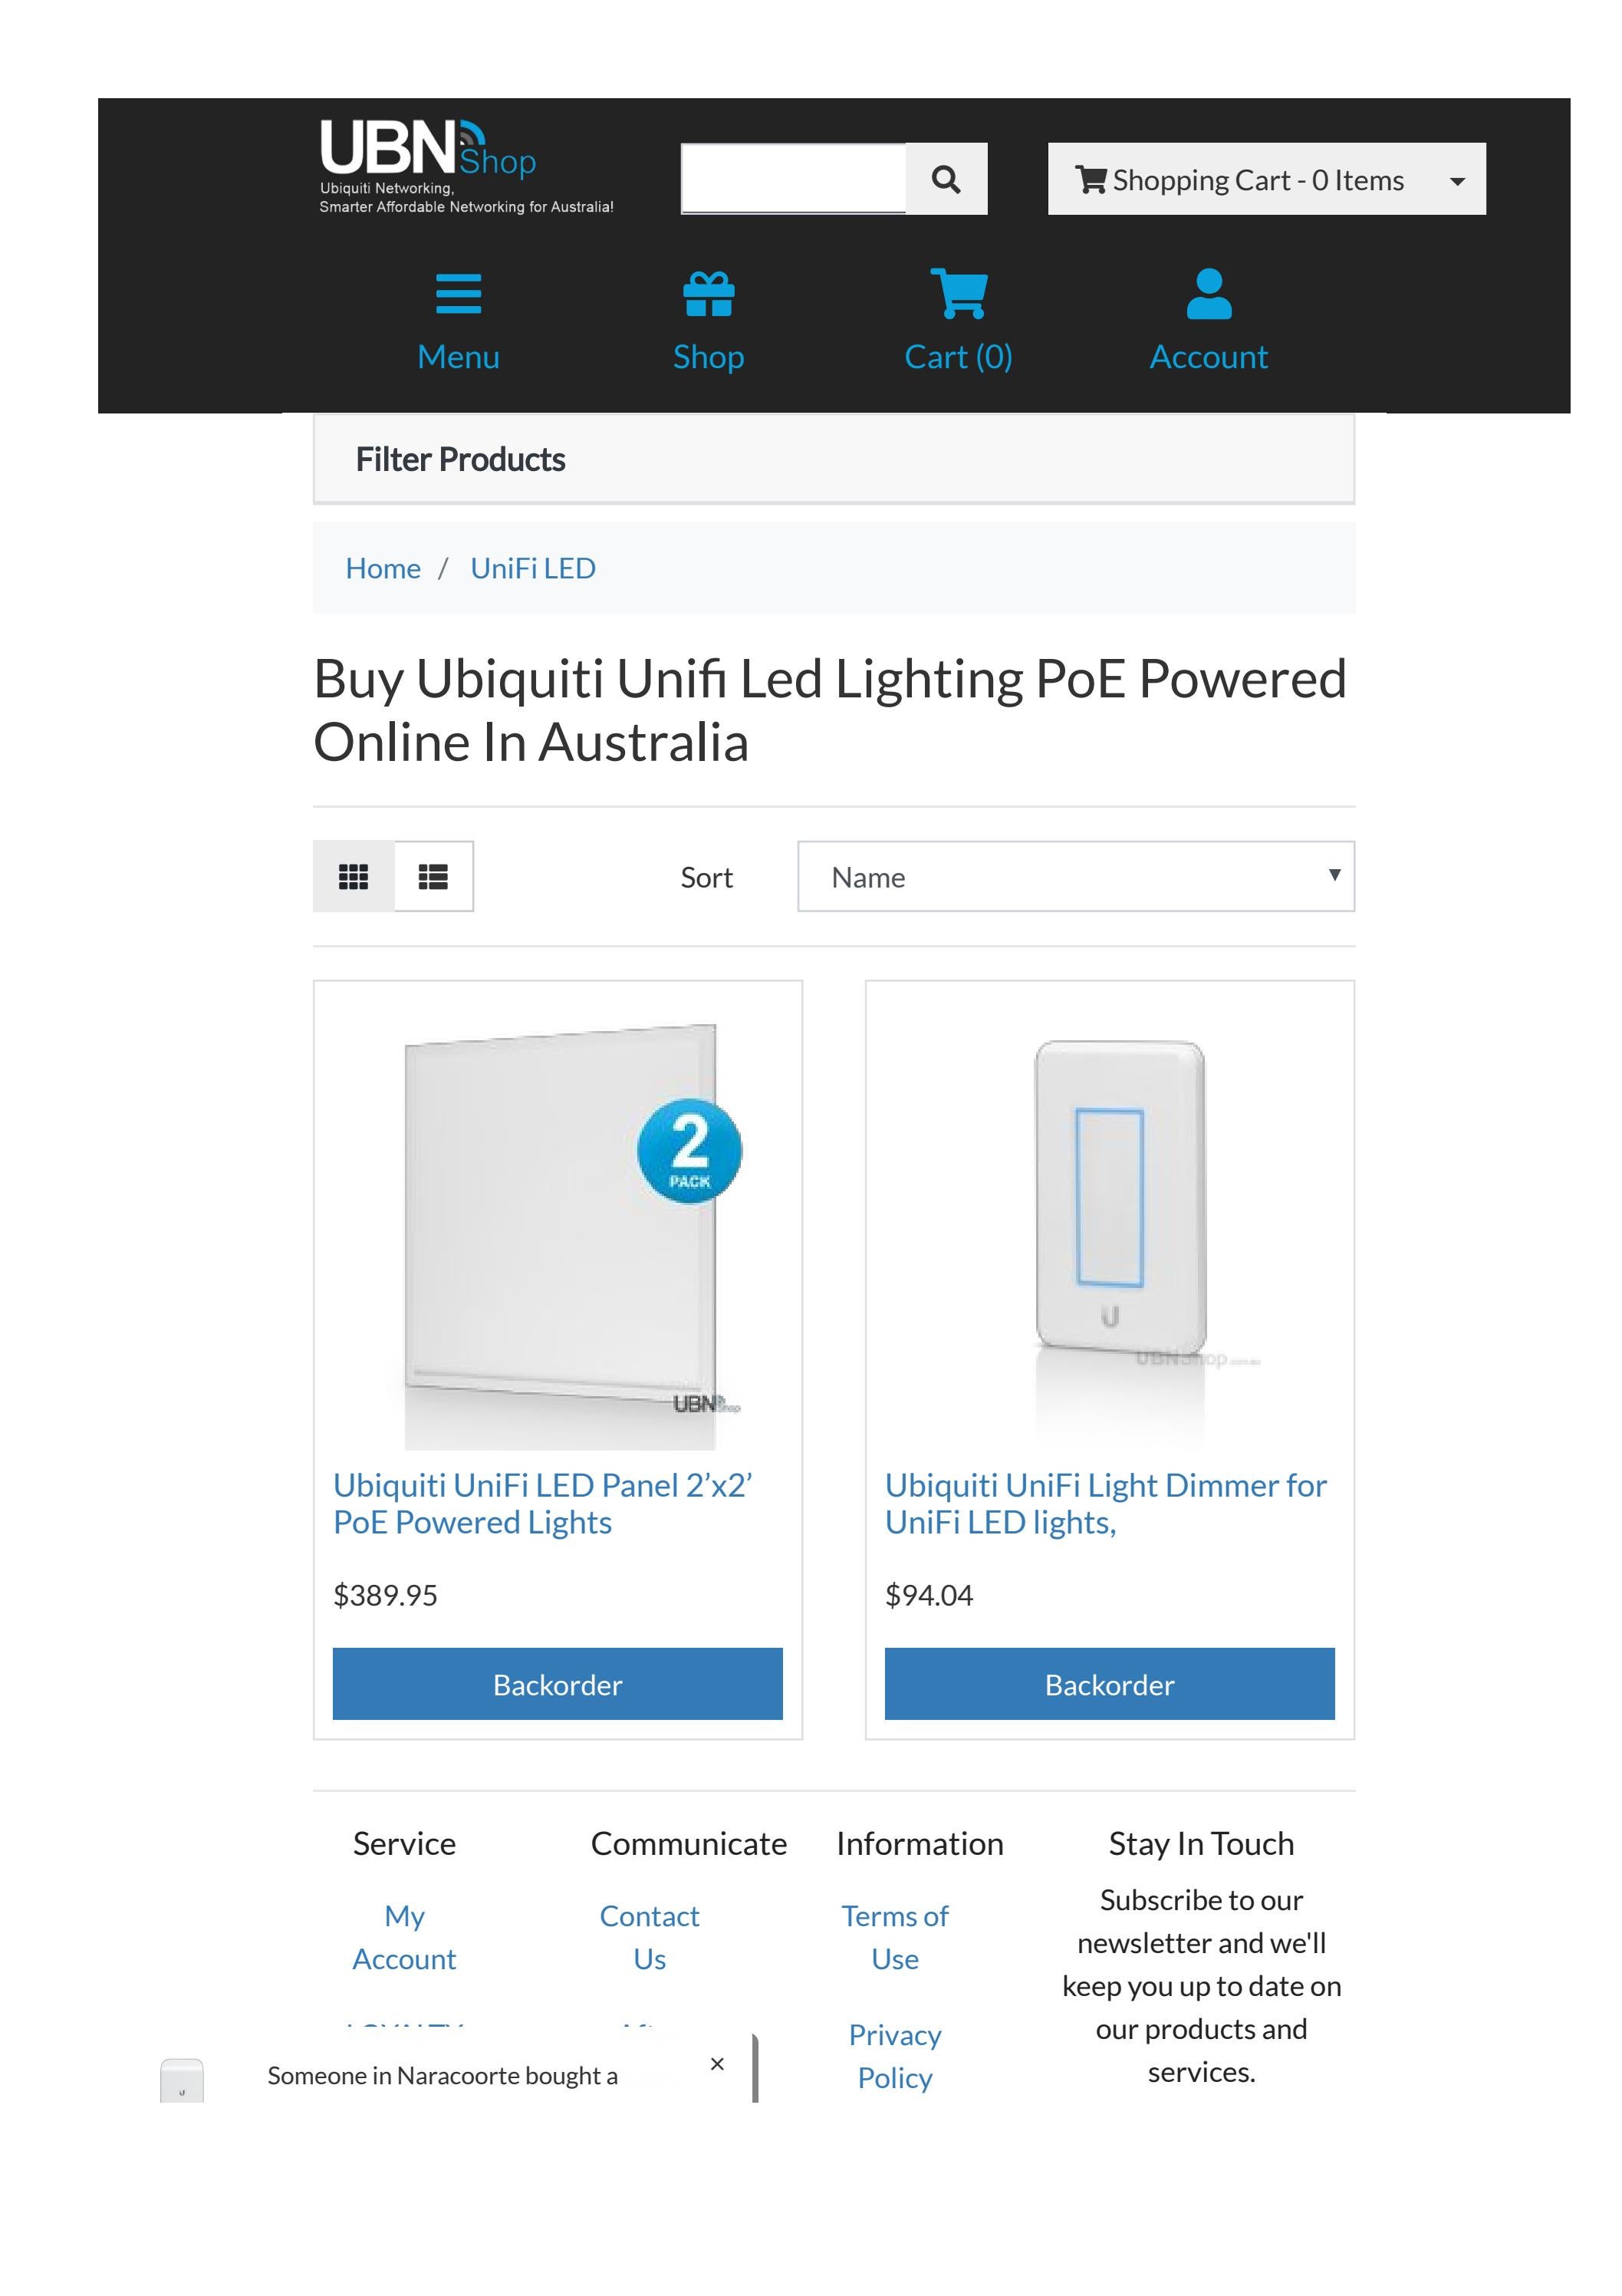Backorder the UniFi Light Dimmer

pyautogui.click(x=1108, y=1685)
